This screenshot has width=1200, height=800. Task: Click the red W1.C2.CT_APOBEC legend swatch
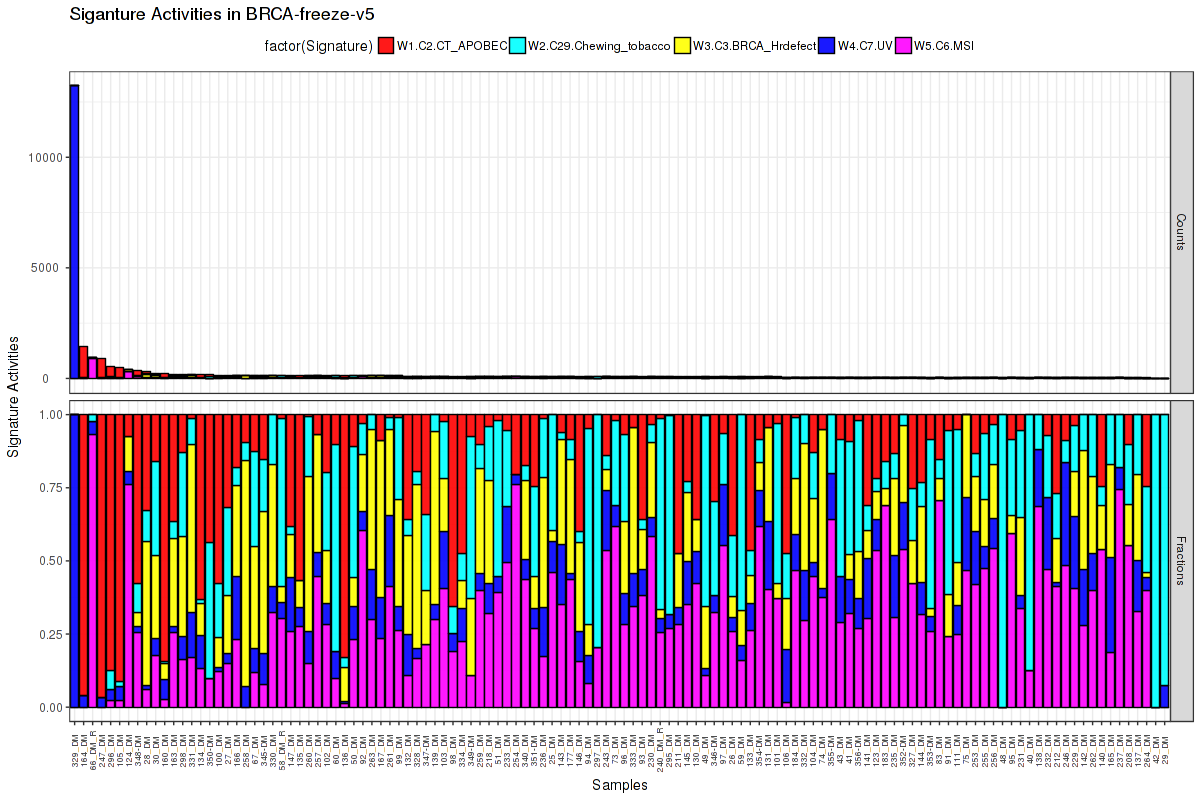(386, 45)
